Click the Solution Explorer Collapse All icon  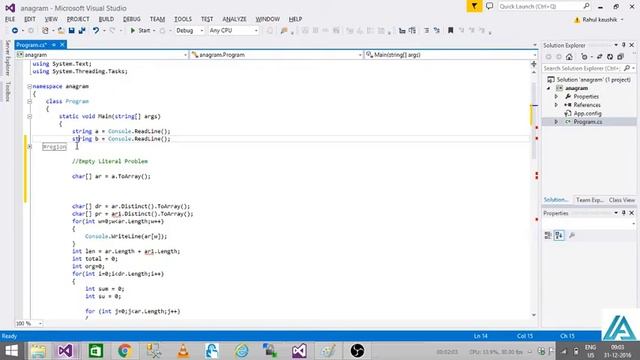coord(620,57)
